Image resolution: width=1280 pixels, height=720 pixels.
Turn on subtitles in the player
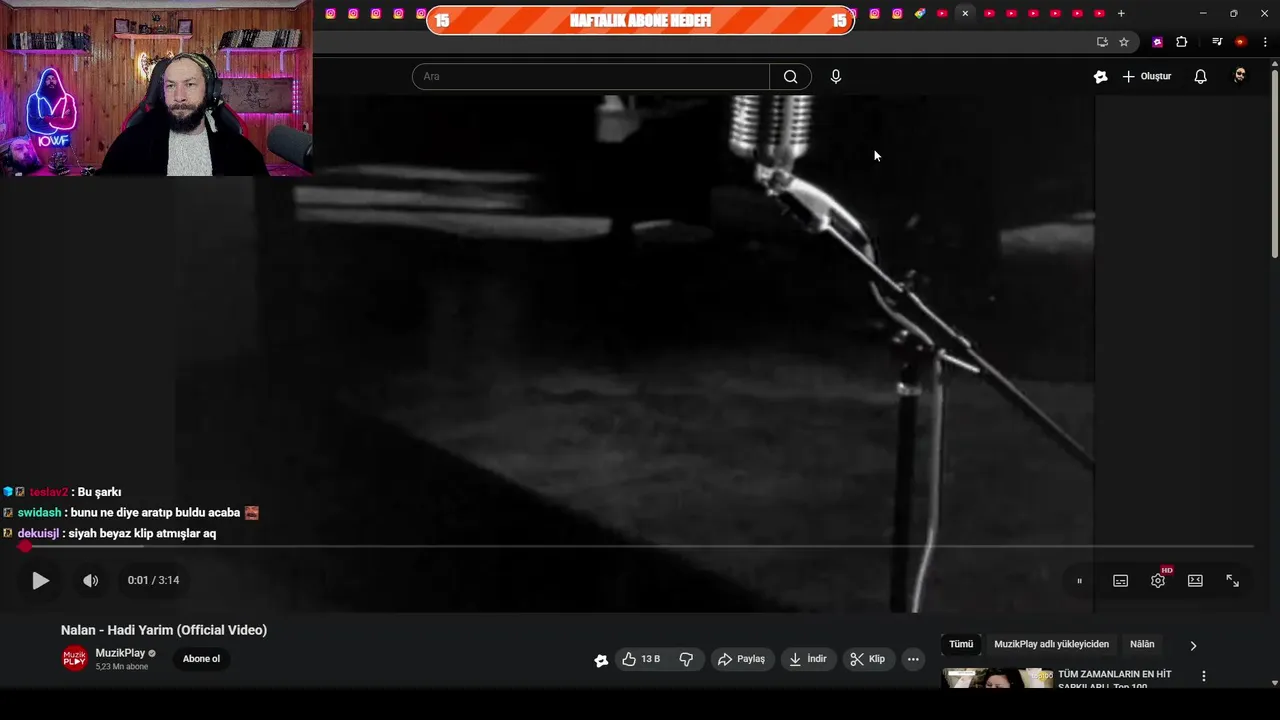(x=1121, y=581)
